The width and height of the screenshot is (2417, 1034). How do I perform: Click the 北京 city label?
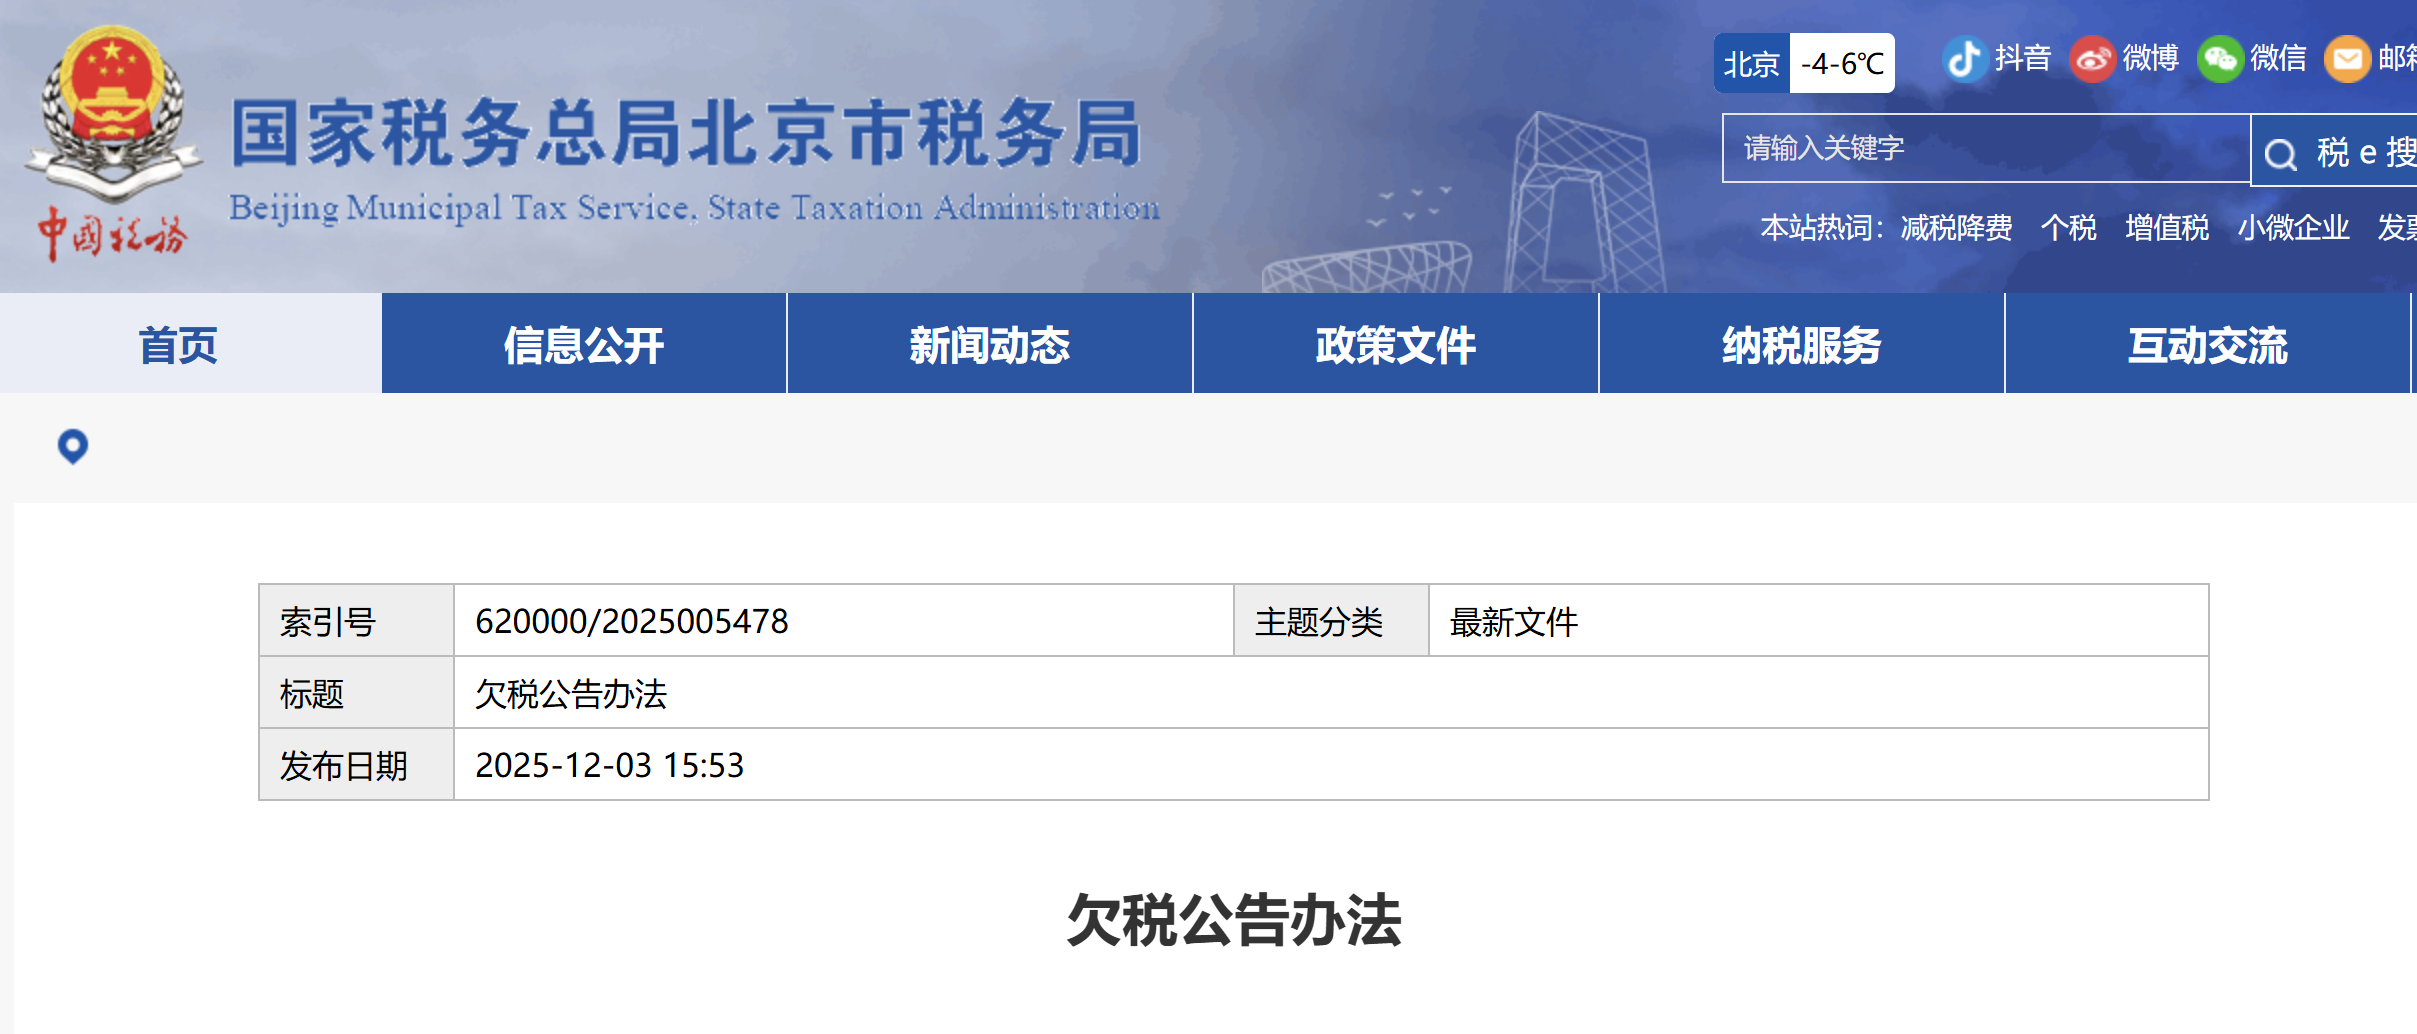1752,62
